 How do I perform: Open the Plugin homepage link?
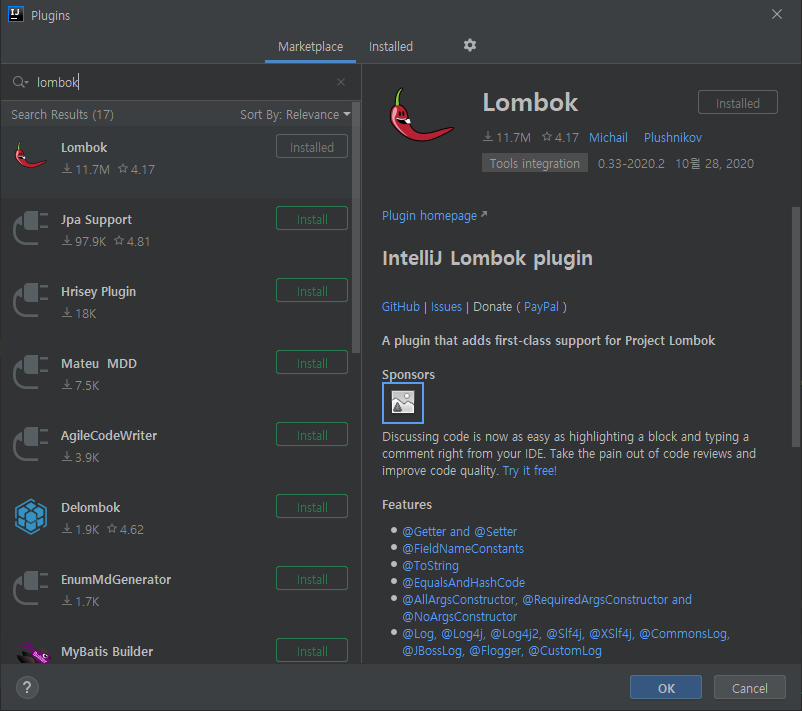(x=434, y=215)
